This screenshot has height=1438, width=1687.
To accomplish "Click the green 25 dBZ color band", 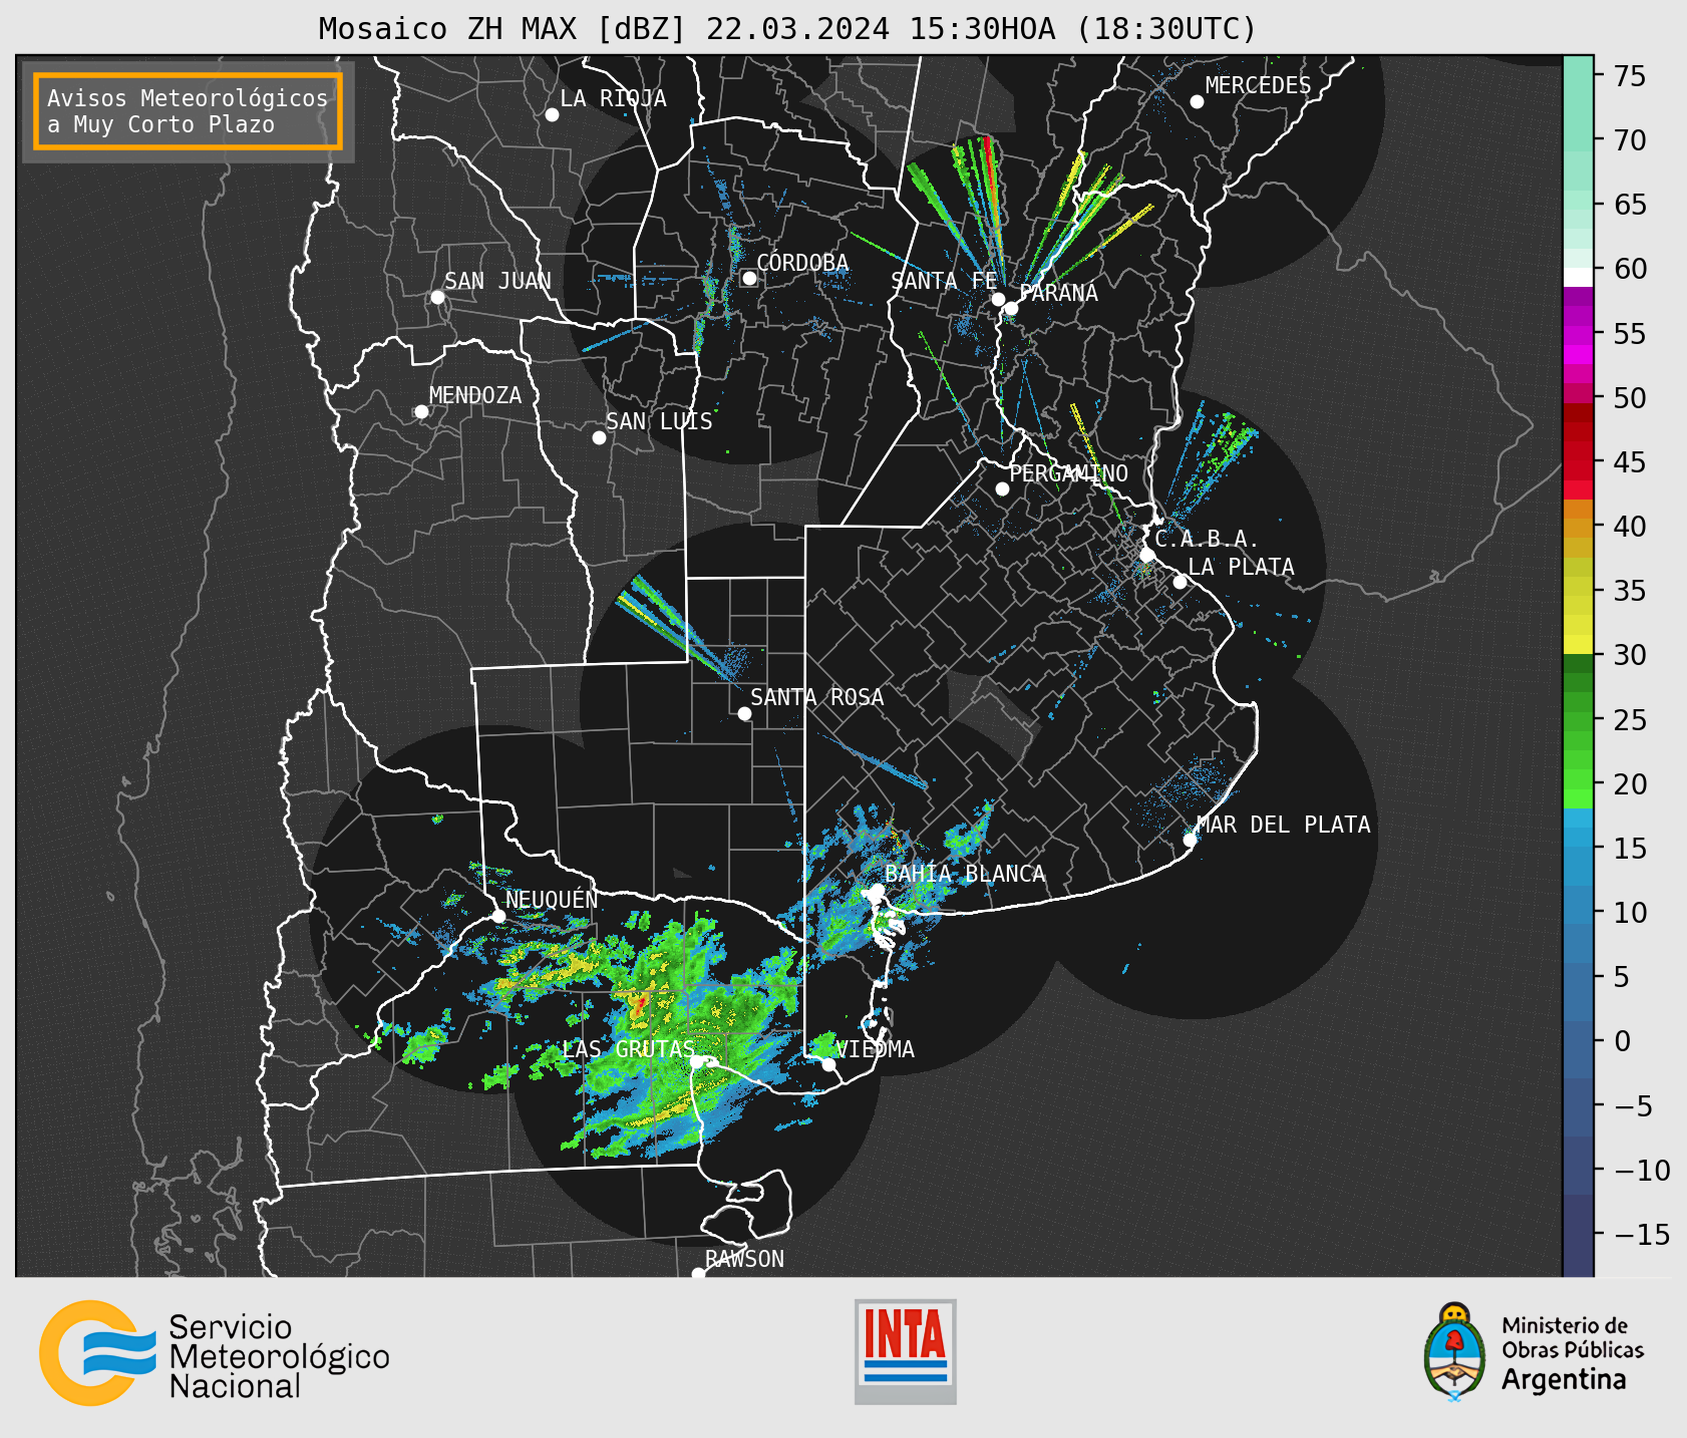I will pyautogui.click(x=1578, y=719).
